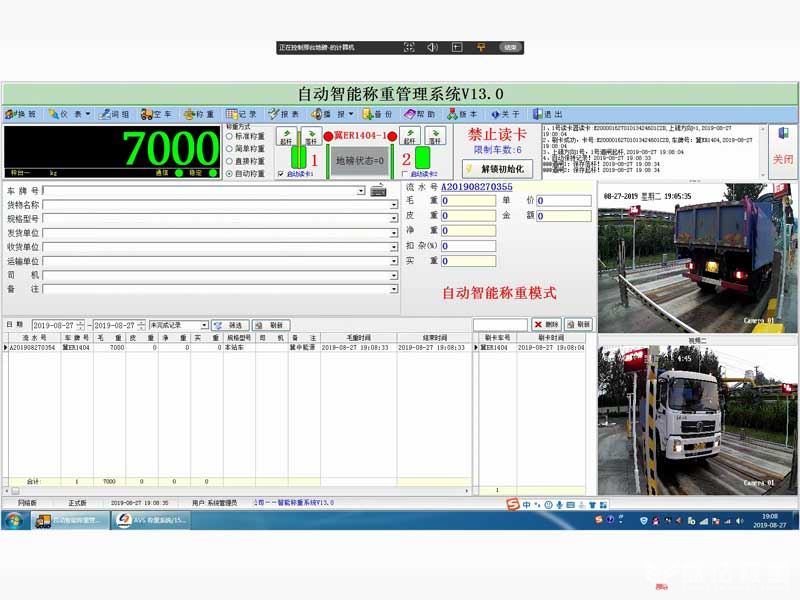Select the 标准称重 radio button
Screen dimensions: 800x600
pos(229,136)
